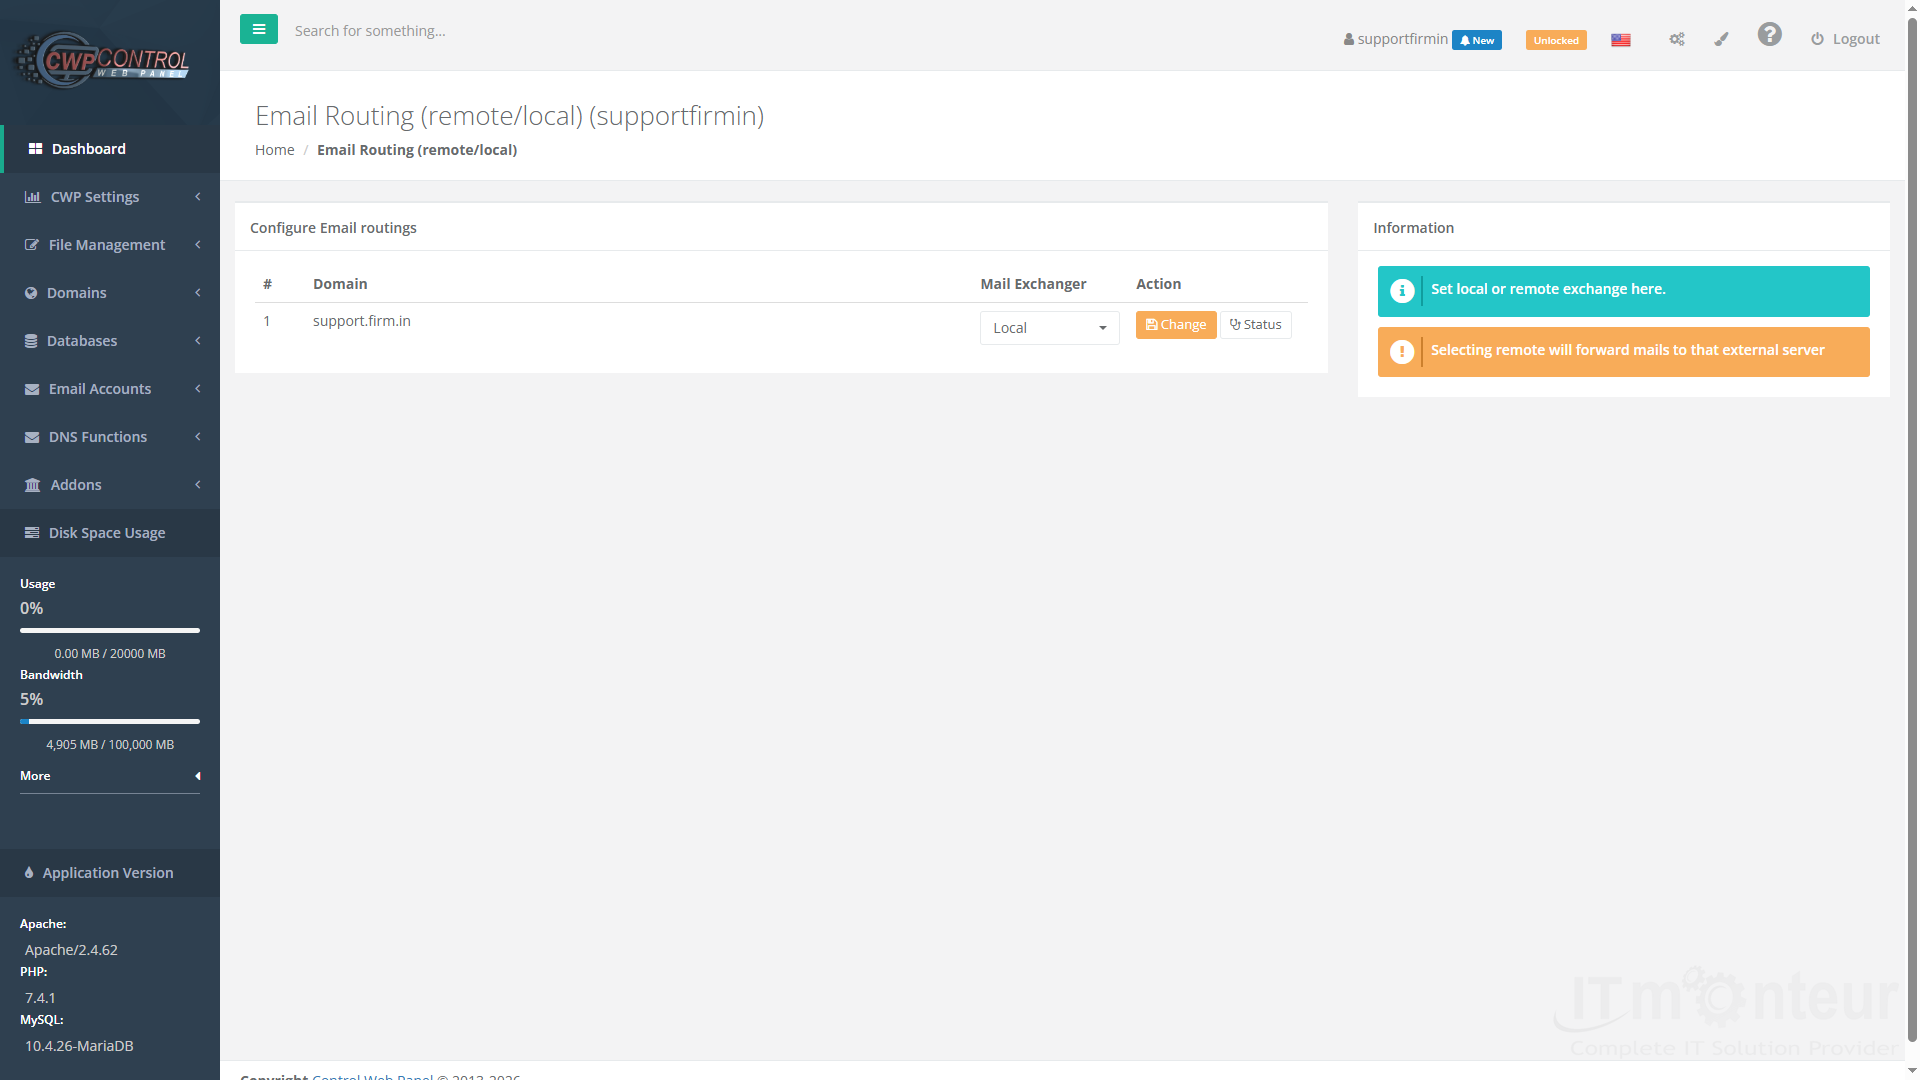Image resolution: width=1920 pixels, height=1080 pixels.
Task: Open the Email Accounts menu item
Action: (x=110, y=389)
